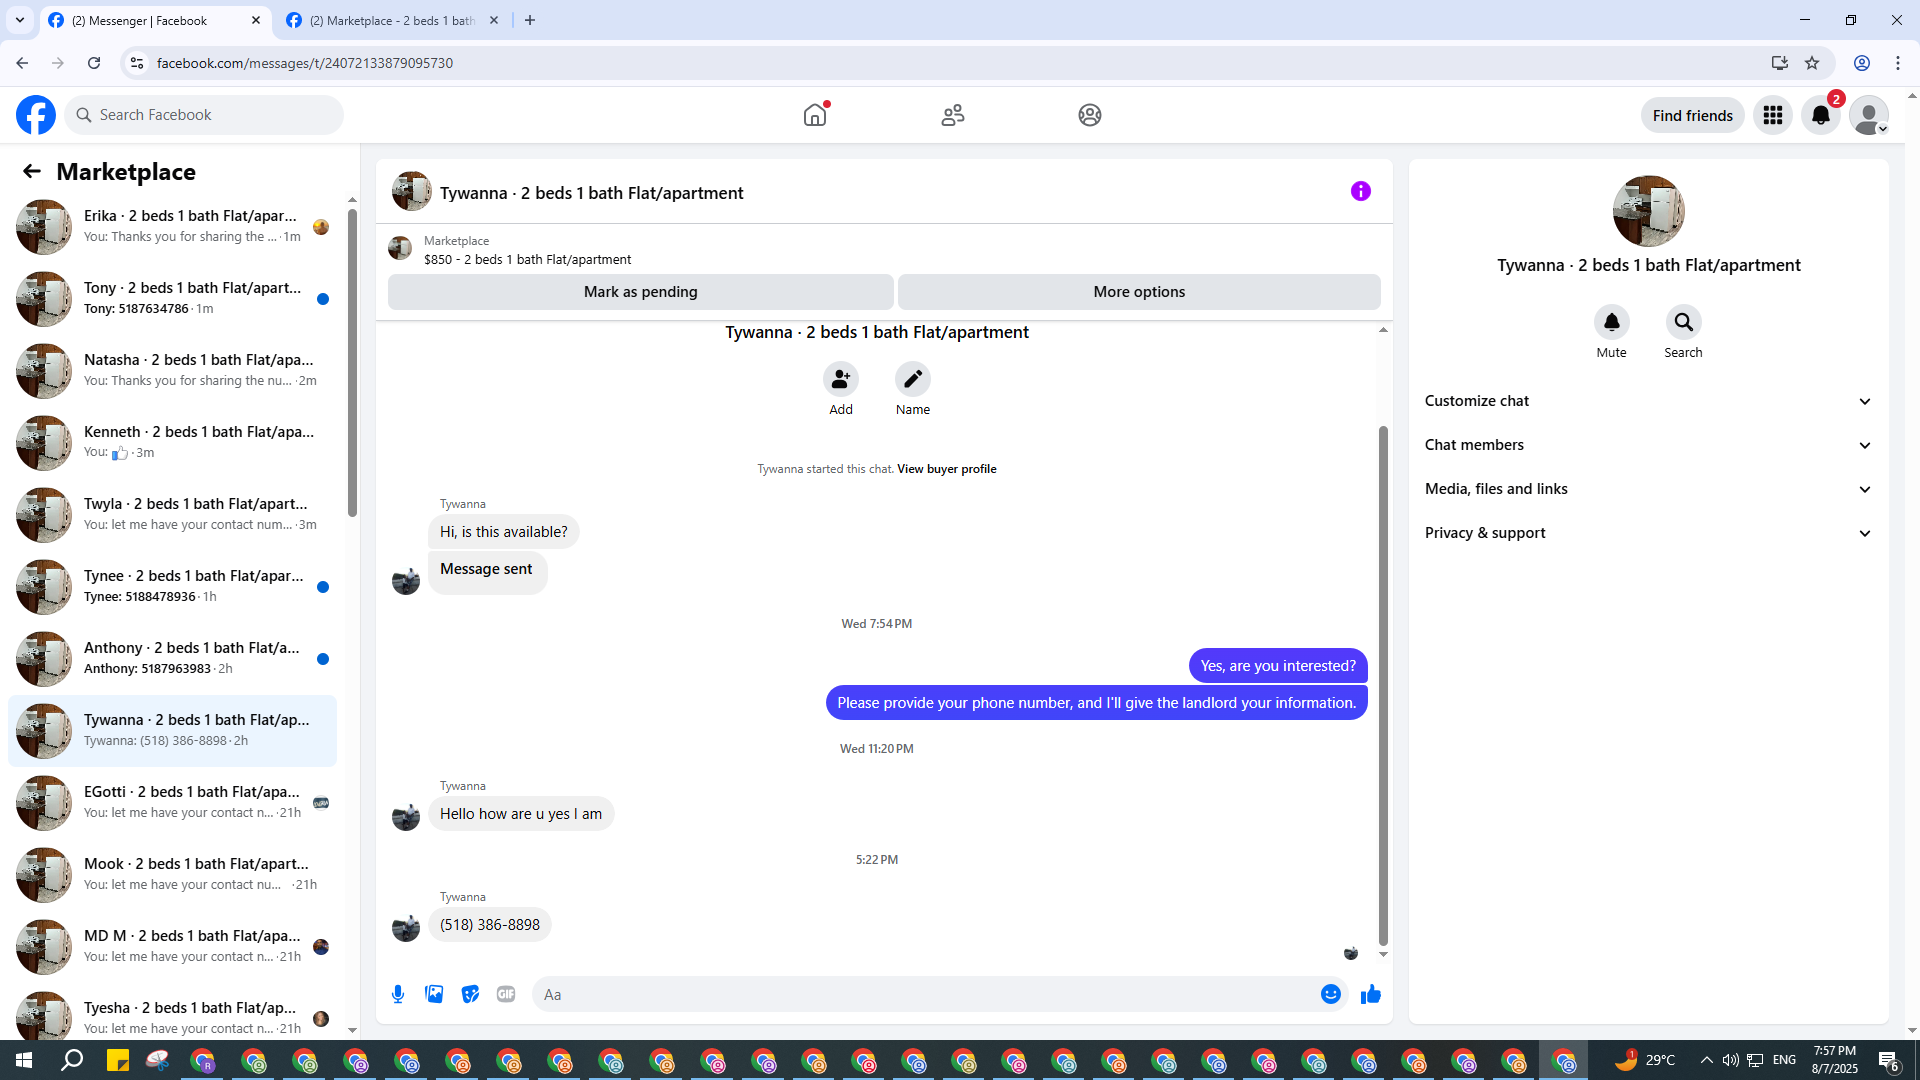The image size is (1920, 1080).
Task: Open Kenneth conversation in the list
Action: (172, 442)
